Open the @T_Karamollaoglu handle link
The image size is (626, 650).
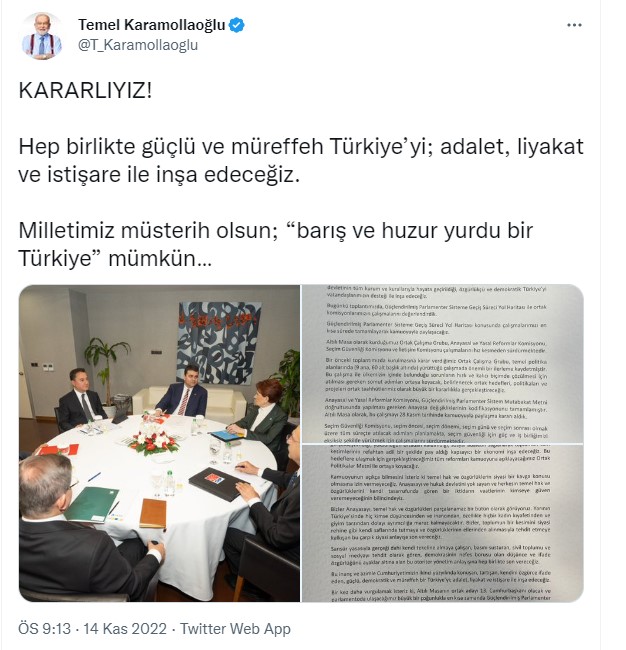(x=138, y=45)
